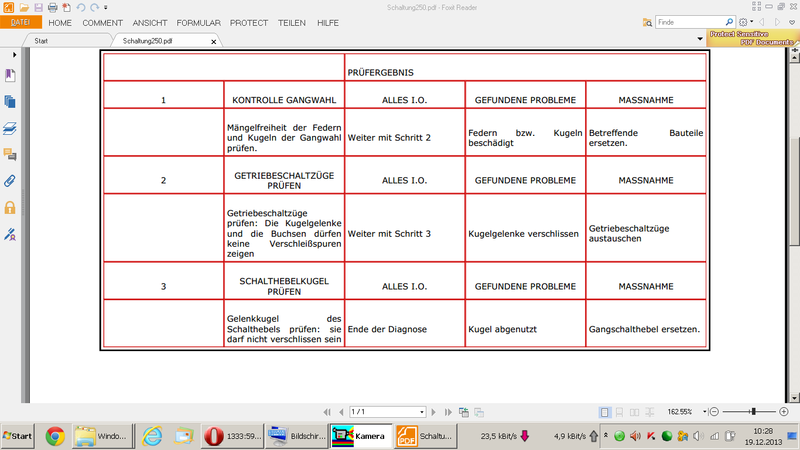Open the Attachments paperclip panel
800x450 pixels.
[x=11, y=181]
